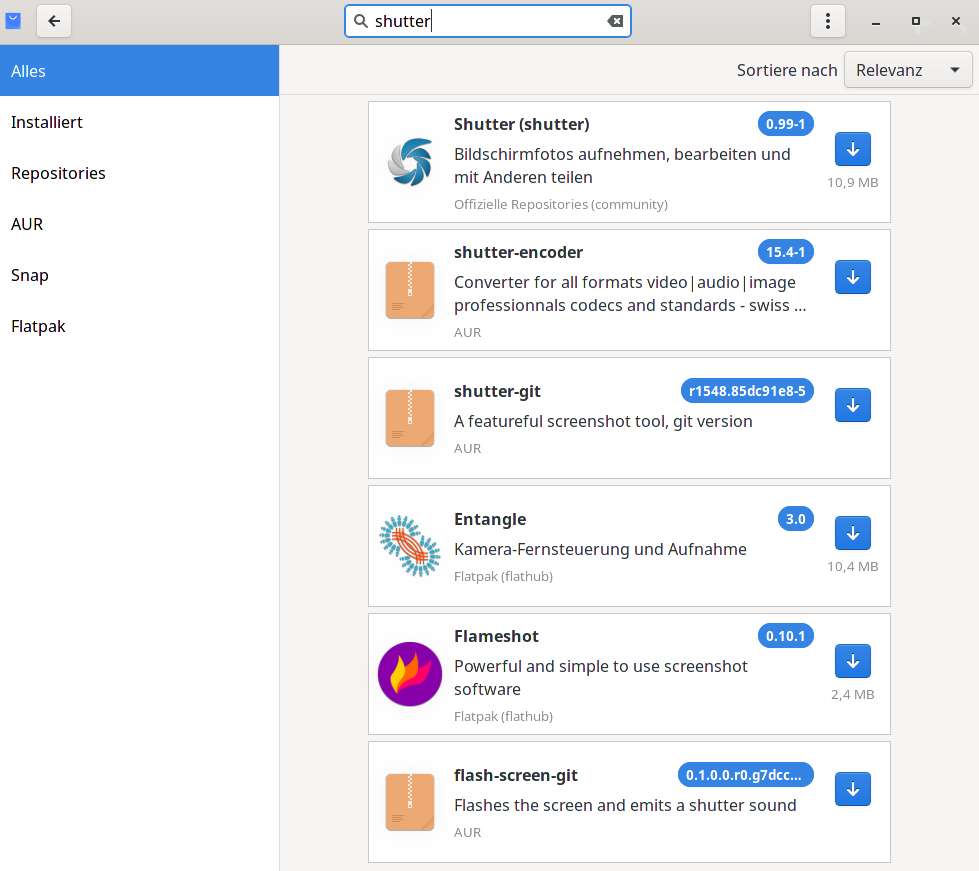Install Entangle using the download arrow
Screen dimensions: 979x871
coord(852,533)
